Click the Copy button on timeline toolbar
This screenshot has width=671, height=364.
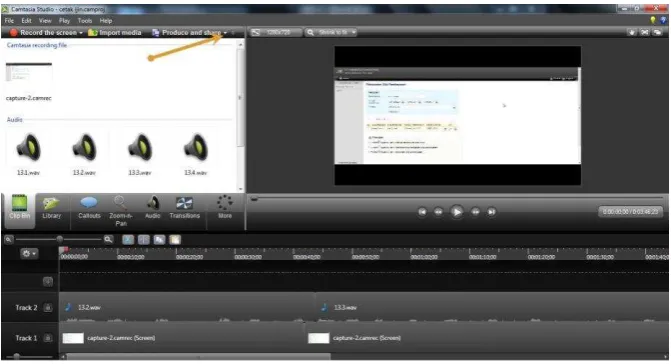pos(159,240)
